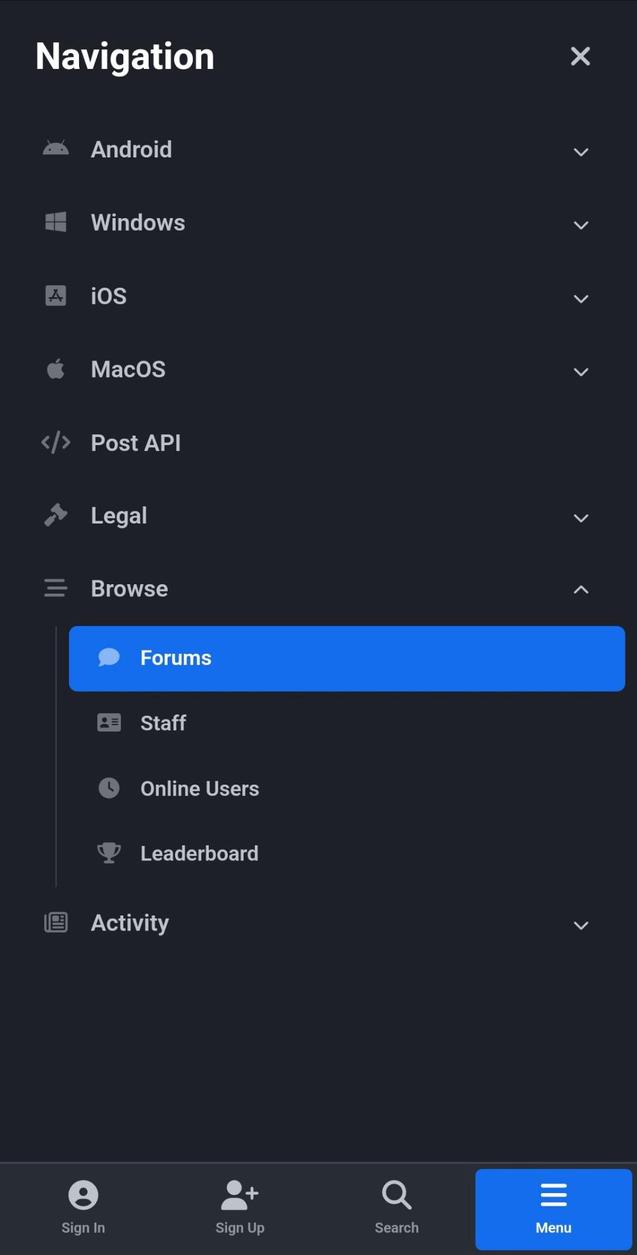
Task: Click the code brackets icon beside Post API
Action: tap(55, 442)
